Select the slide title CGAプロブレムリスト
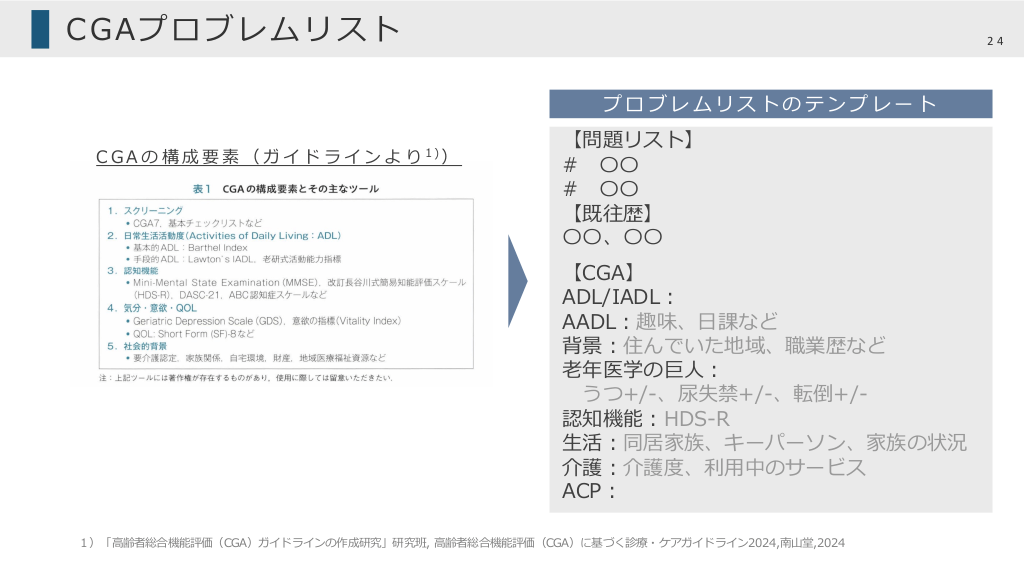 pos(233,30)
